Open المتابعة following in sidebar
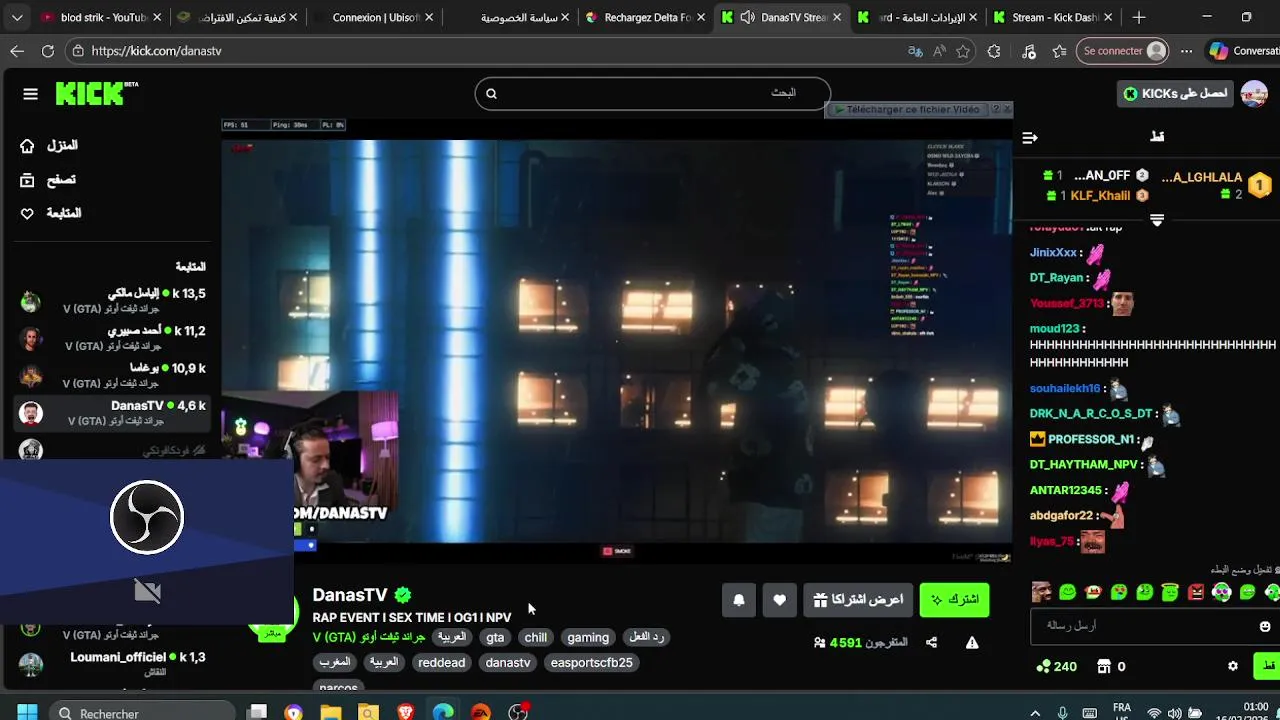 pyautogui.click(x=51, y=214)
